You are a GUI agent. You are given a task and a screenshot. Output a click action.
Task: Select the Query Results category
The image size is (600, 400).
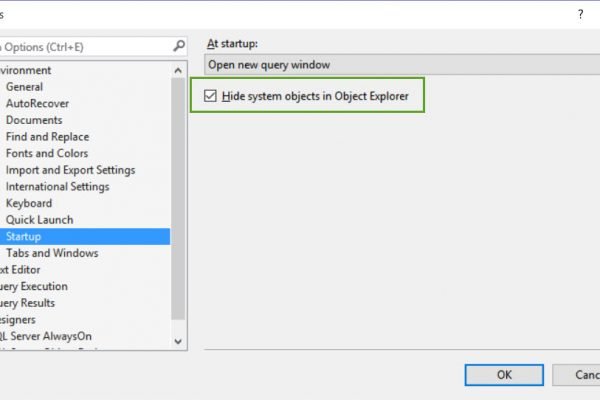click(x=27, y=303)
